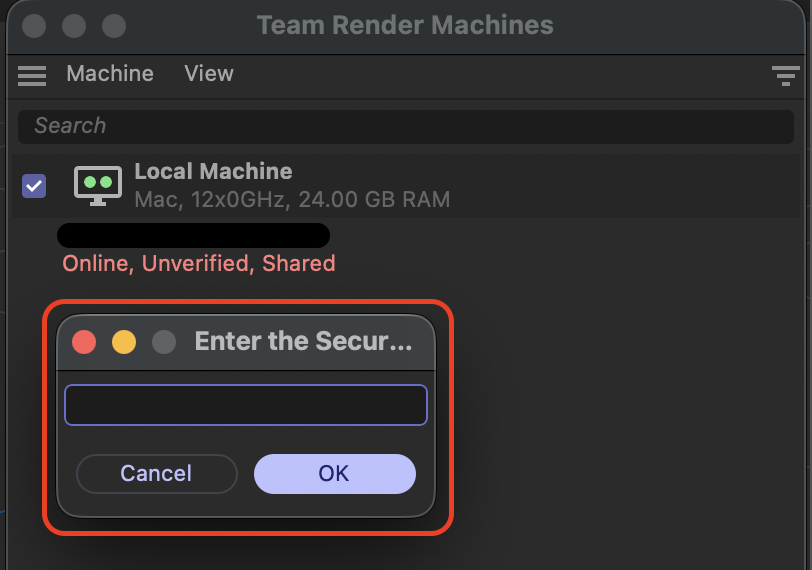Click the Mac hardware specs line
Viewport: 812px width, 570px height.
click(292, 199)
